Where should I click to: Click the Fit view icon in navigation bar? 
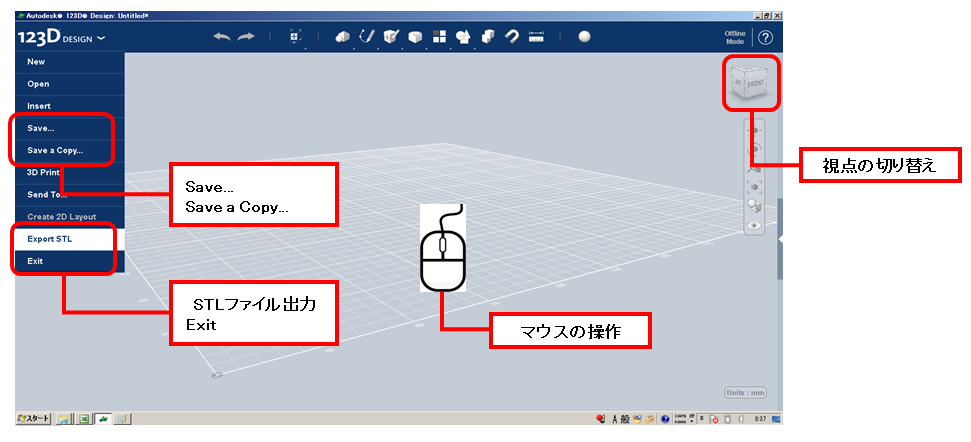click(x=756, y=187)
